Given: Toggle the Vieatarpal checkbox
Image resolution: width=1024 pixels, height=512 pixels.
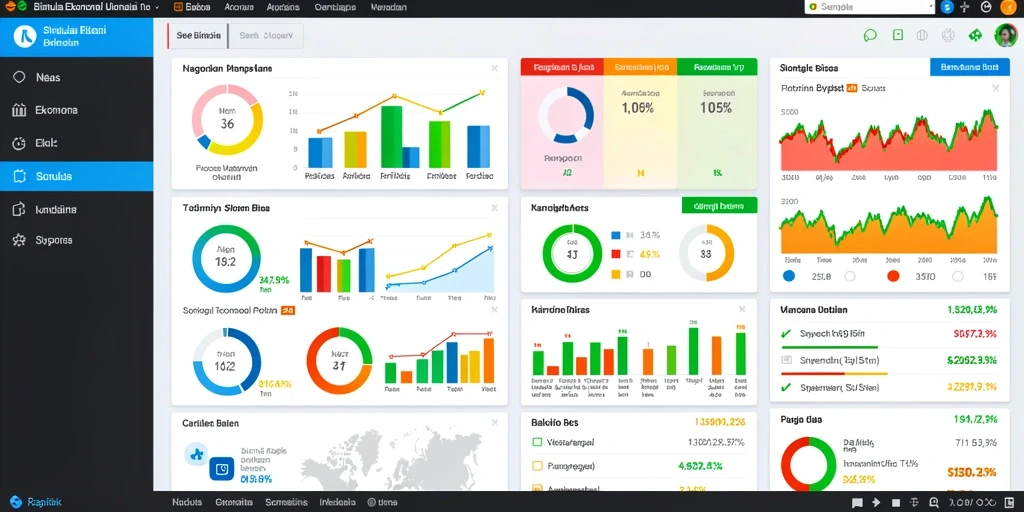Looking at the screenshot, I should point(537,442).
